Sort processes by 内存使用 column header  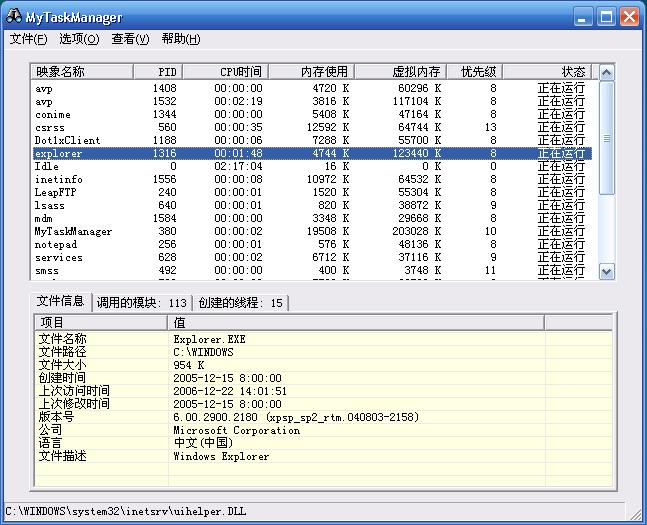(x=312, y=72)
